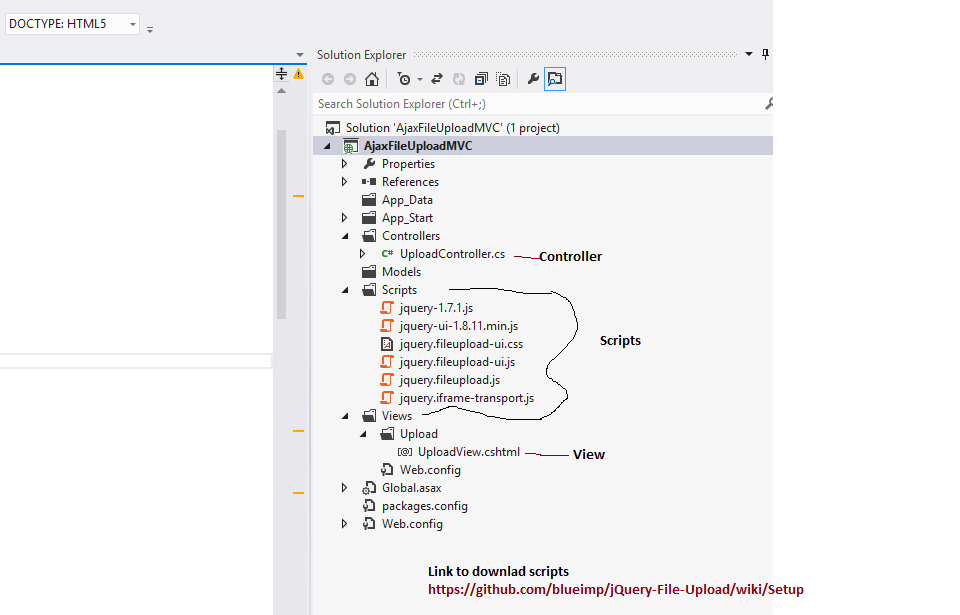
Task: Expand the Global.asax node
Action: click(345, 488)
